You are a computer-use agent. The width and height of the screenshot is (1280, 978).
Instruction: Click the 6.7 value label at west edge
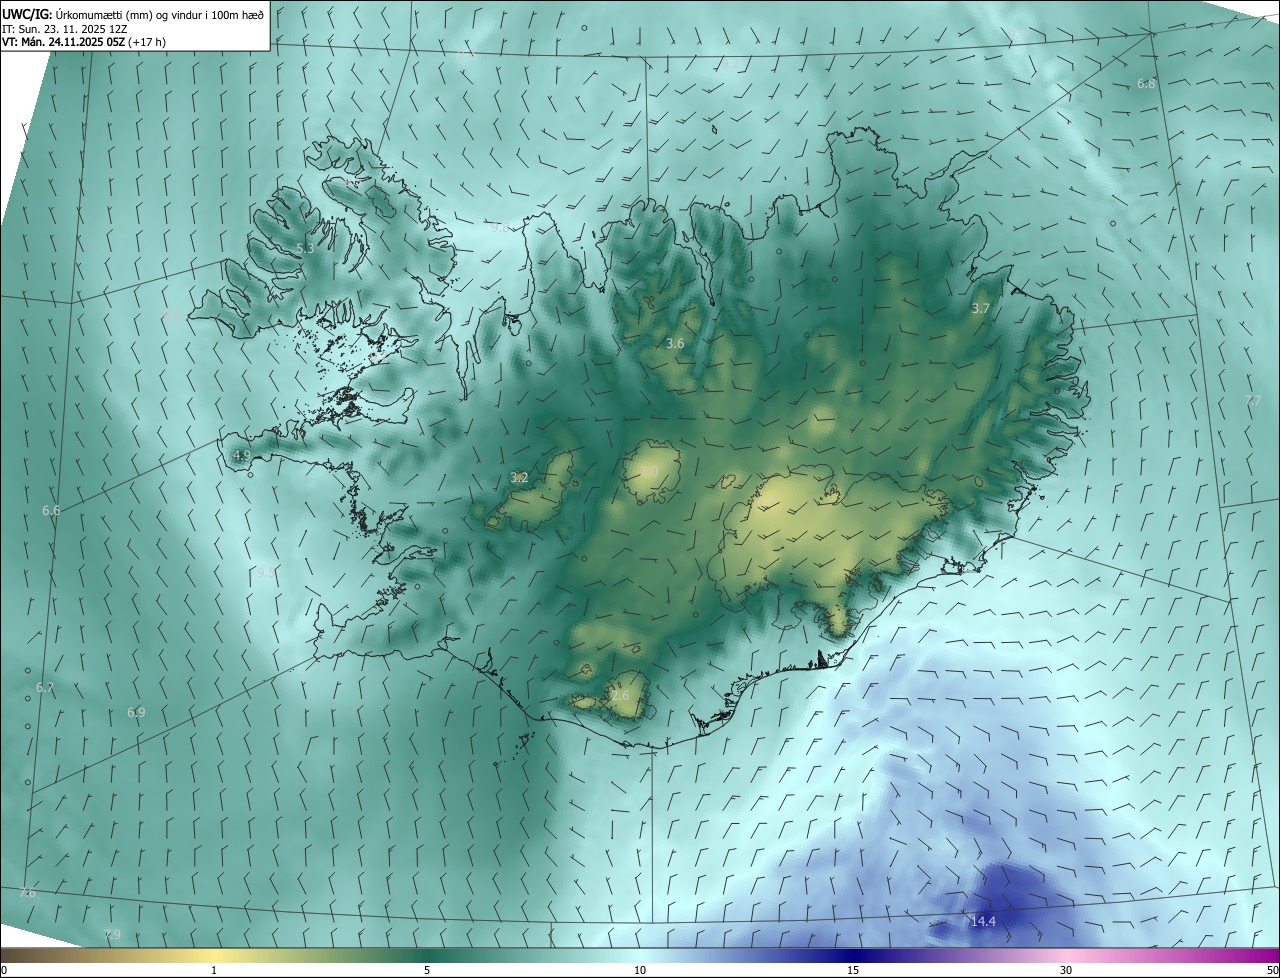[44, 688]
